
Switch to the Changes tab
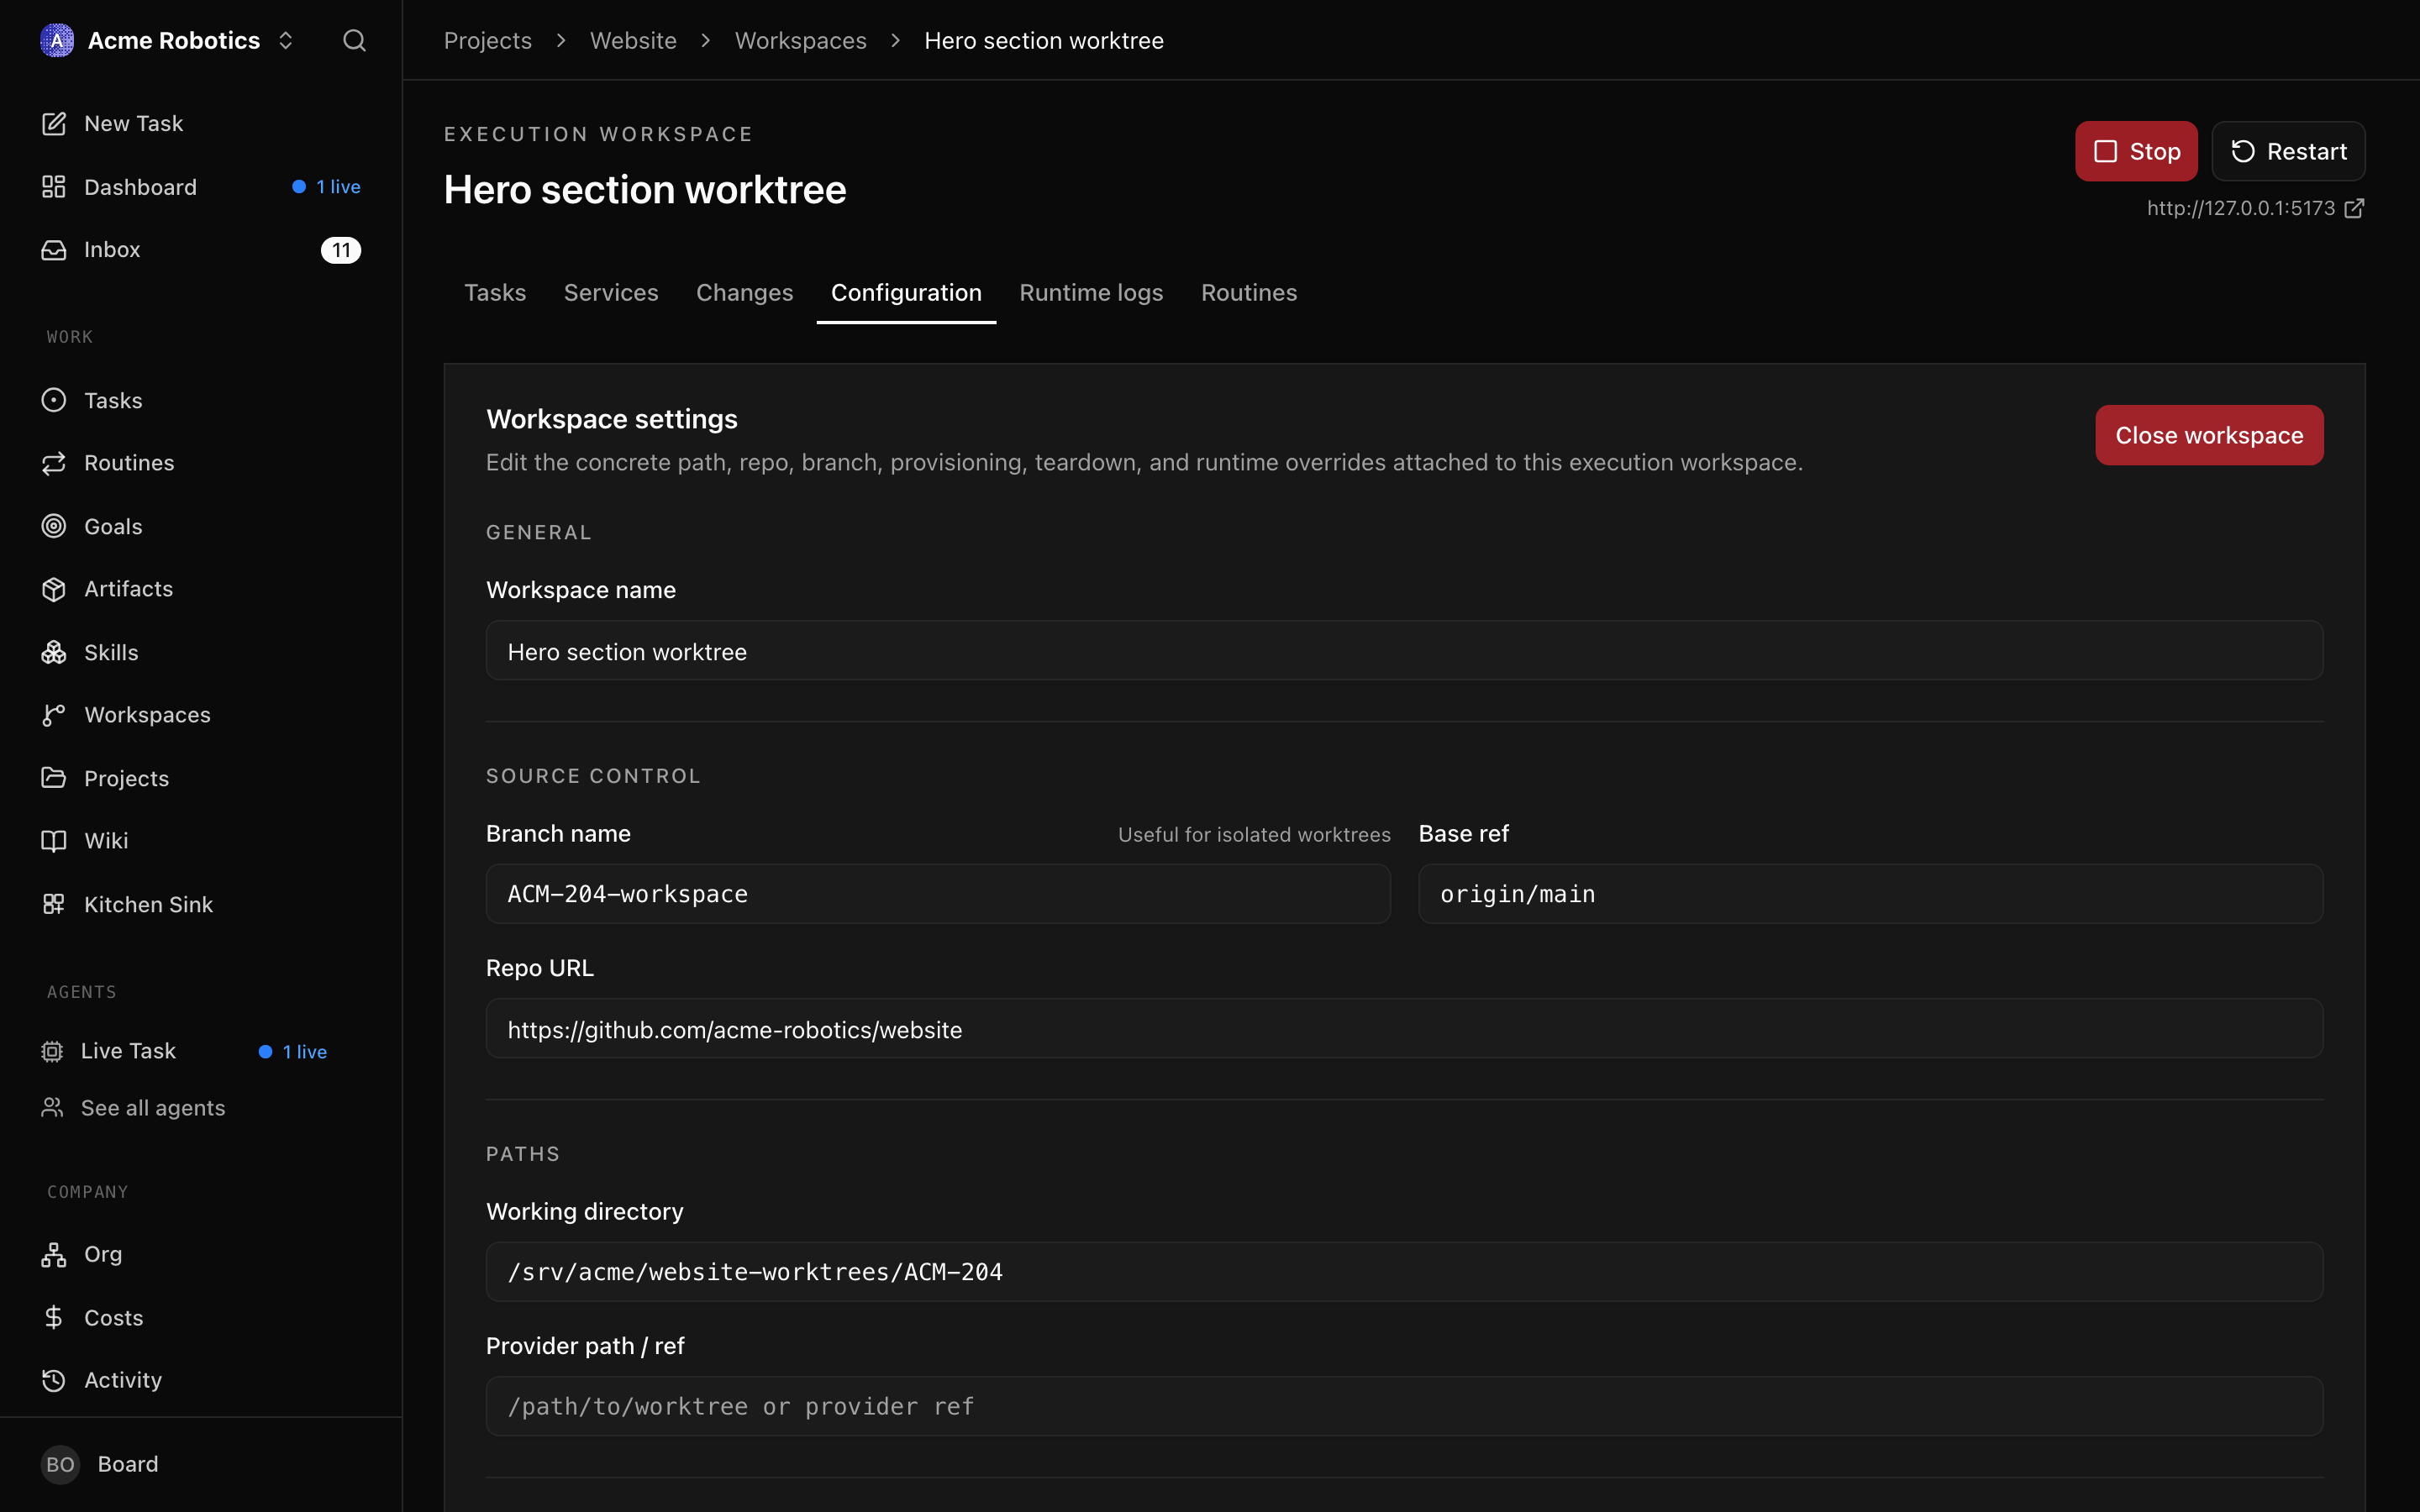745,292
